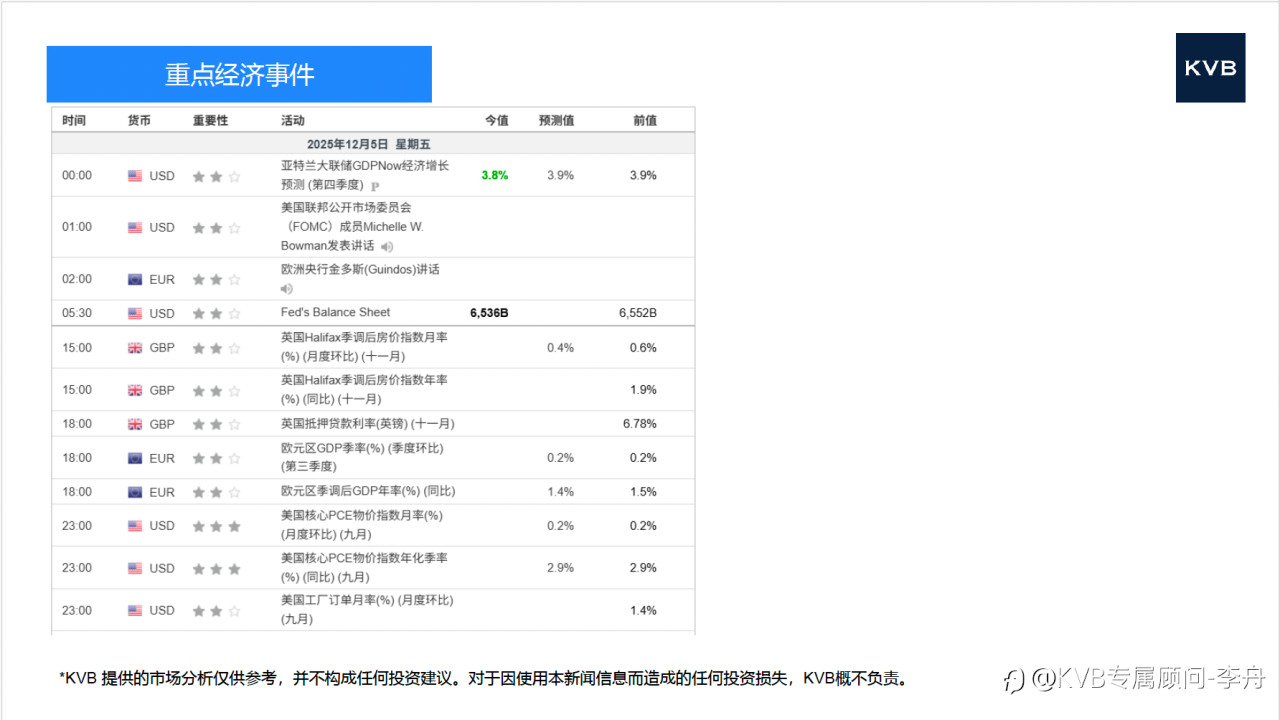This screenshot has height=720, width=1280.
Task: Click the '前值' column header
Action: [645, 120]
